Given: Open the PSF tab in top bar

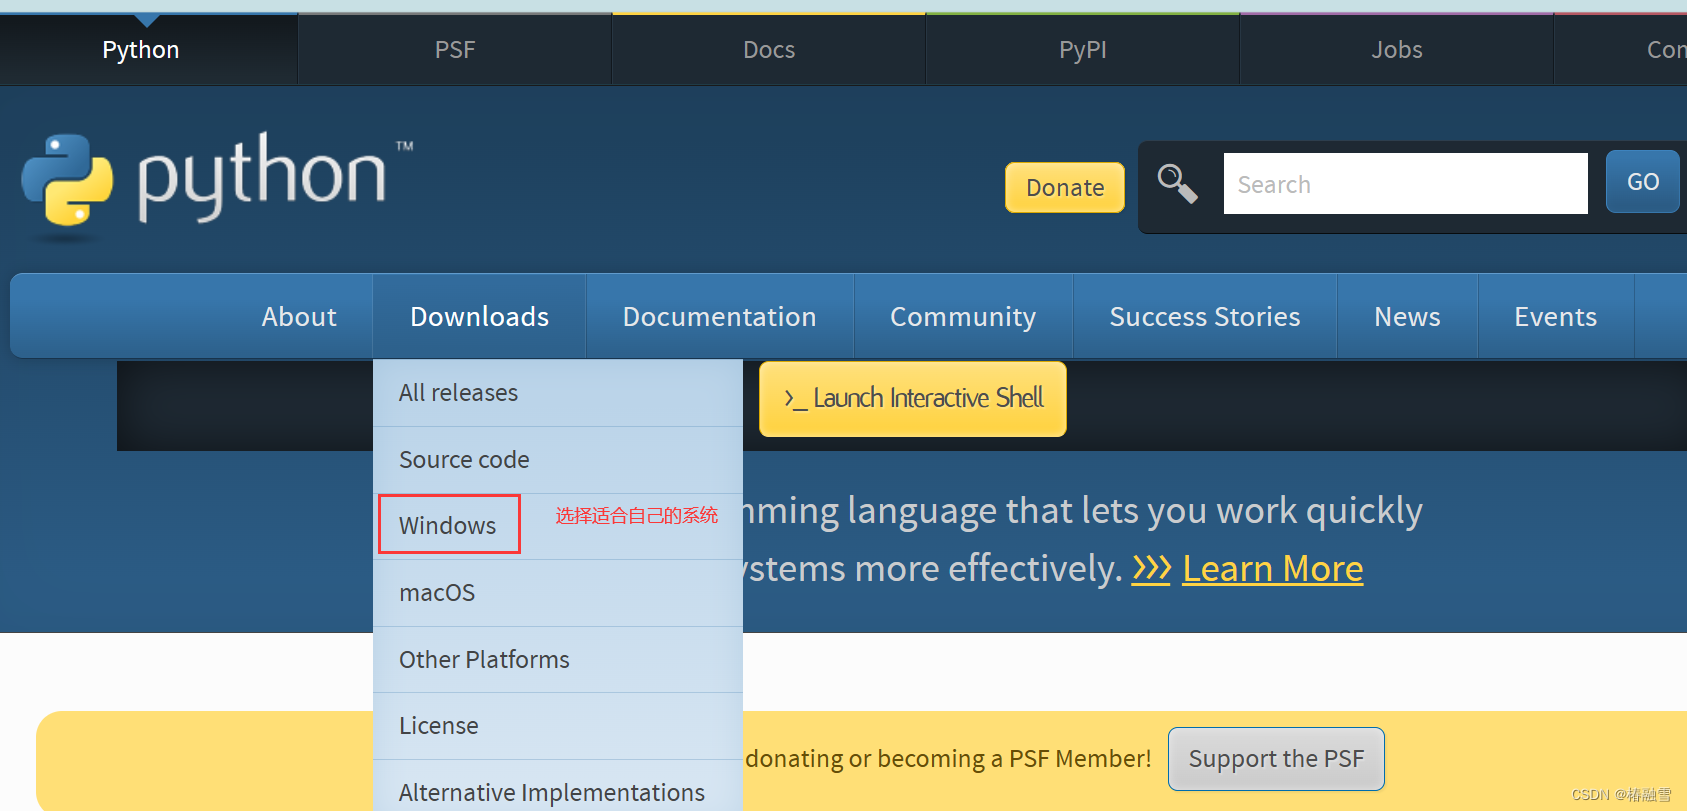Looking at the screenshot, I should click(x=455, y=50).
